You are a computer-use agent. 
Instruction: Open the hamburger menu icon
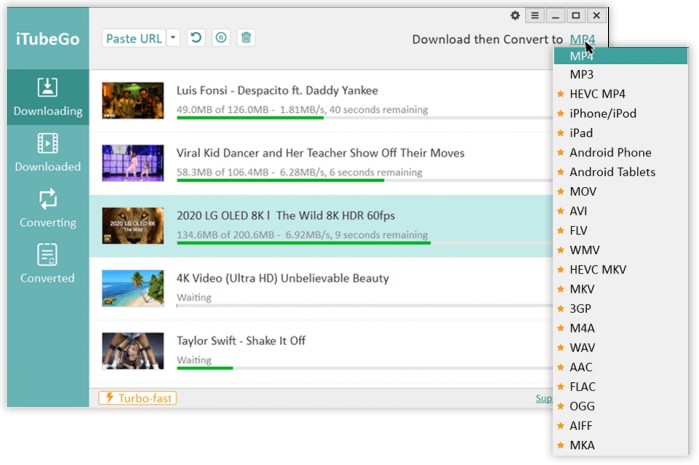click(x=535, y=16)
